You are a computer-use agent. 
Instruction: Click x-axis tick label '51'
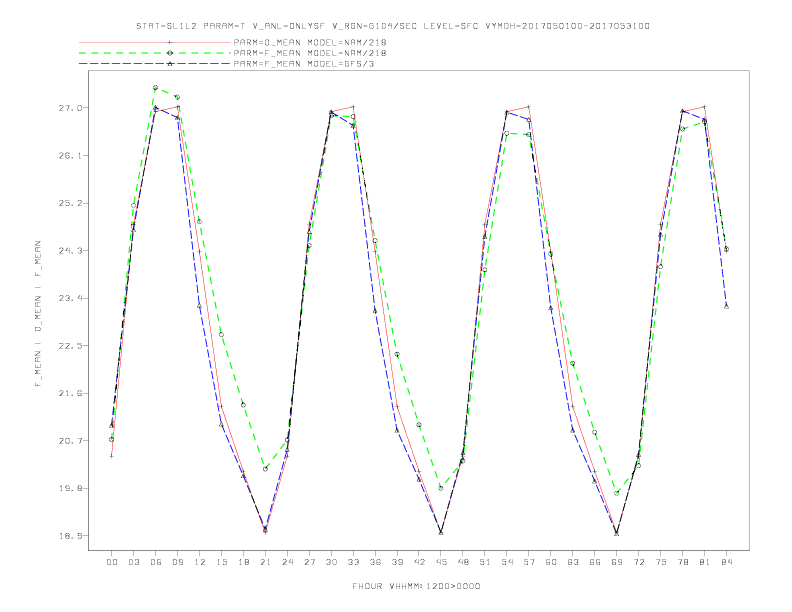tap(485, 562)
